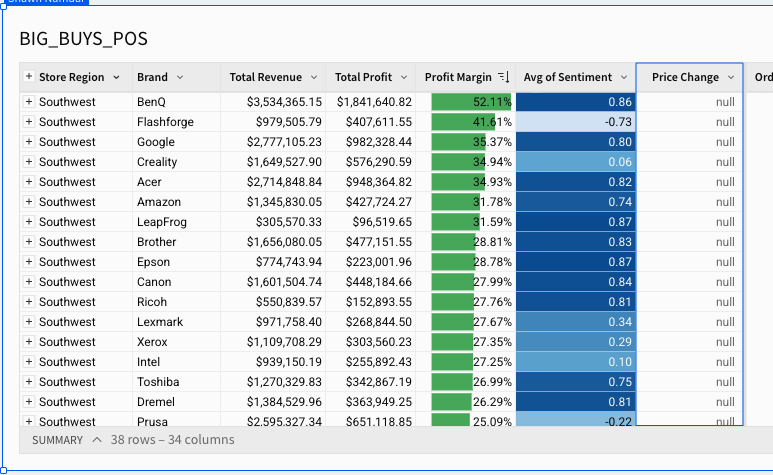Open Price Change column dropdown arrow
The height and width of the screenshot is (475, 773).
pyautogui.click(x=731, y=77)
